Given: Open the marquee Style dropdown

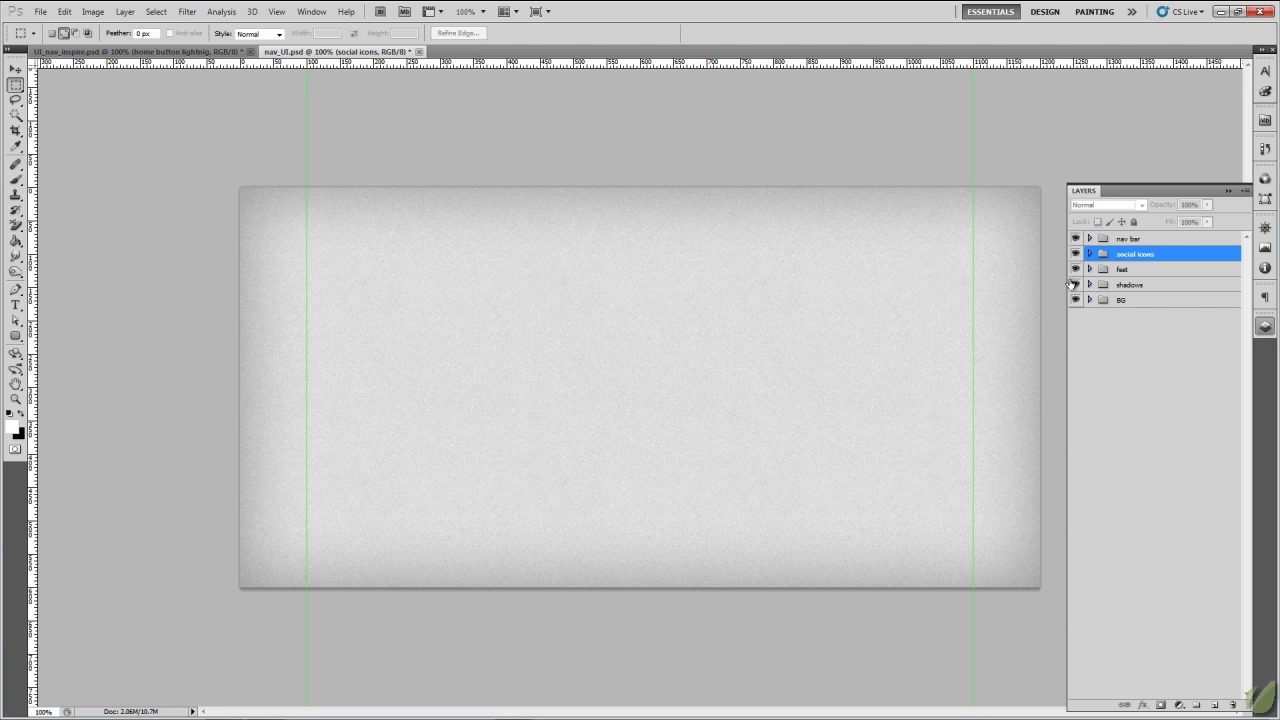Looking at the screenshot, I should [259, 34].
